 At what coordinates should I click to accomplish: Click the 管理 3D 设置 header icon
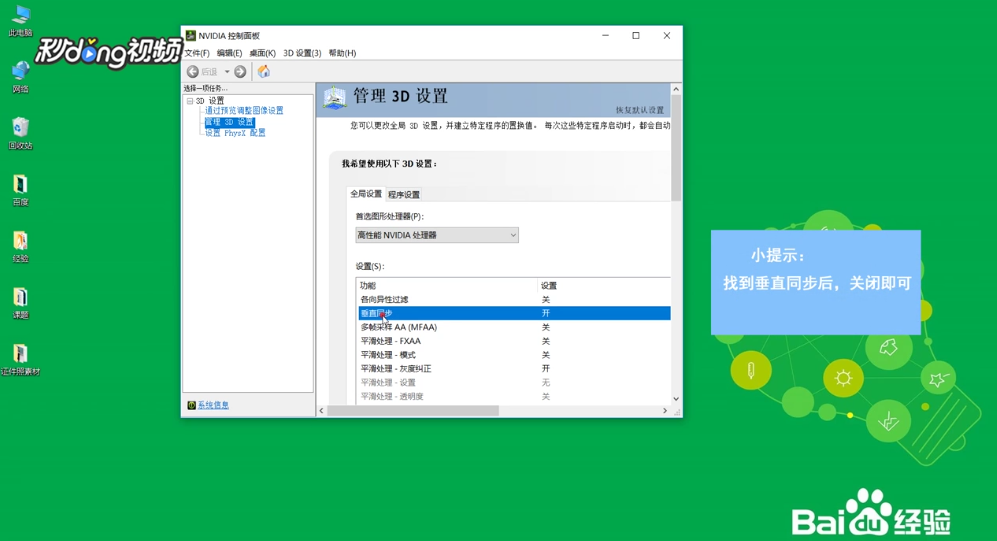334,97
